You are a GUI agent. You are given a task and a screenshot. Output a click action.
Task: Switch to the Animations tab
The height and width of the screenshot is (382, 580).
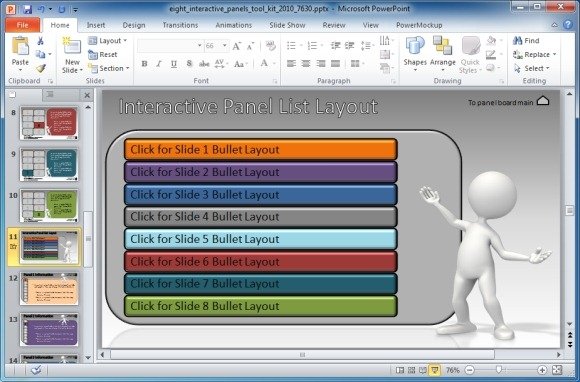[x=233, y=25]
